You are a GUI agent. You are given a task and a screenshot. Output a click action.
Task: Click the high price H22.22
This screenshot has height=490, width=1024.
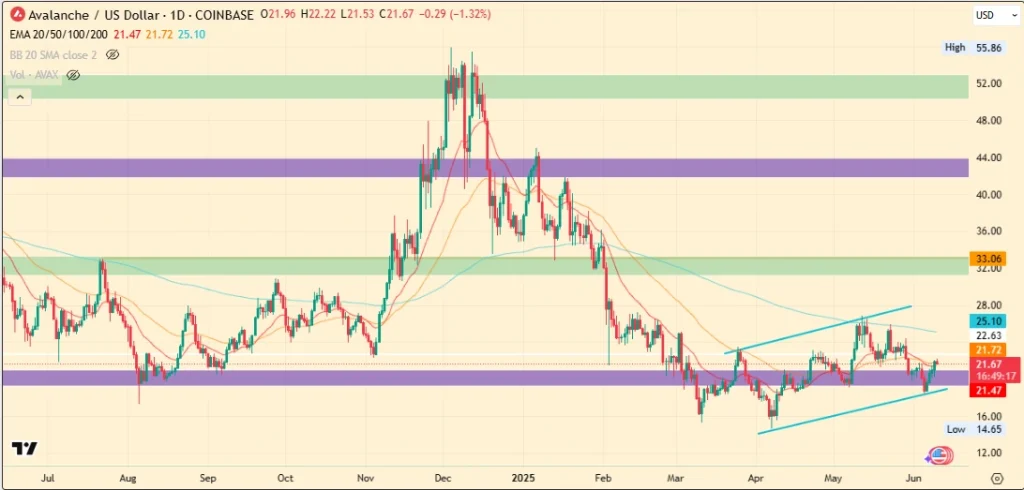pos(317,14)
